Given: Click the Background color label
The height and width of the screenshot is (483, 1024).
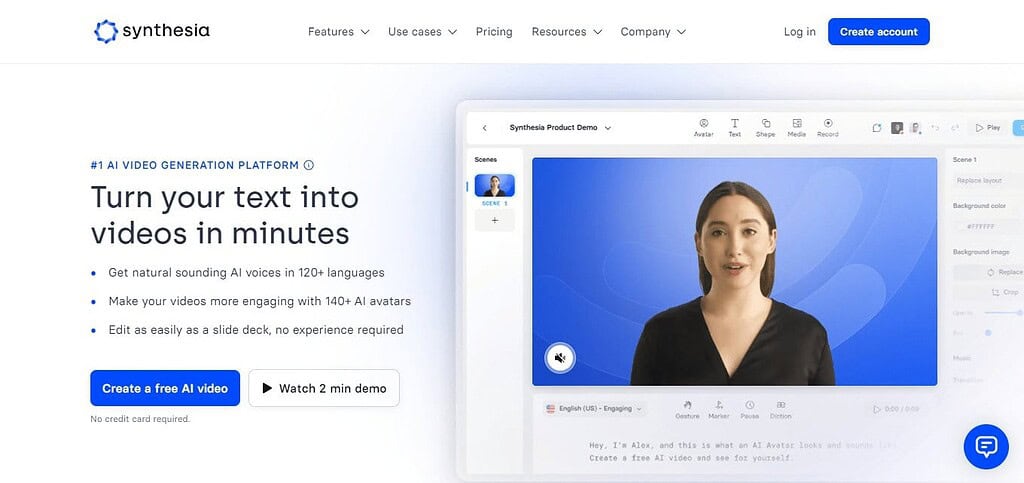Looking at the screenshot, I should pyautogui.click(x=980, y=206).
